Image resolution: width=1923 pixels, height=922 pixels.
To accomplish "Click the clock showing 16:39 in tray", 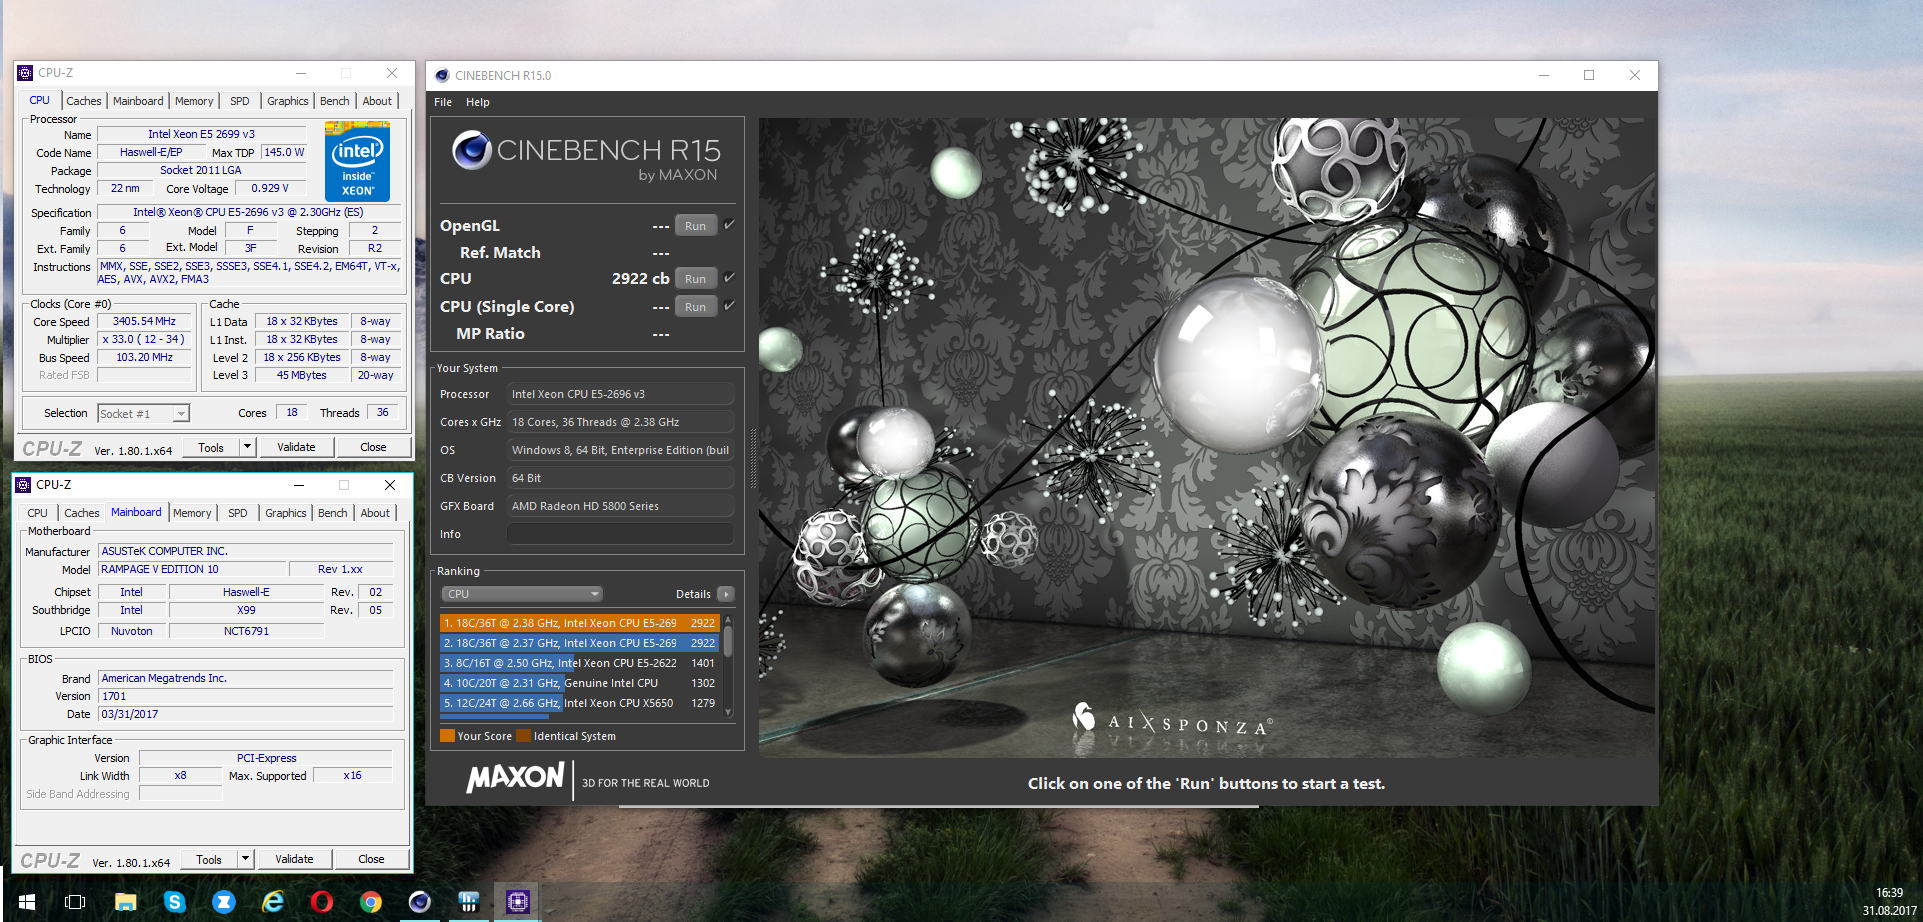I will (1889, 893).
